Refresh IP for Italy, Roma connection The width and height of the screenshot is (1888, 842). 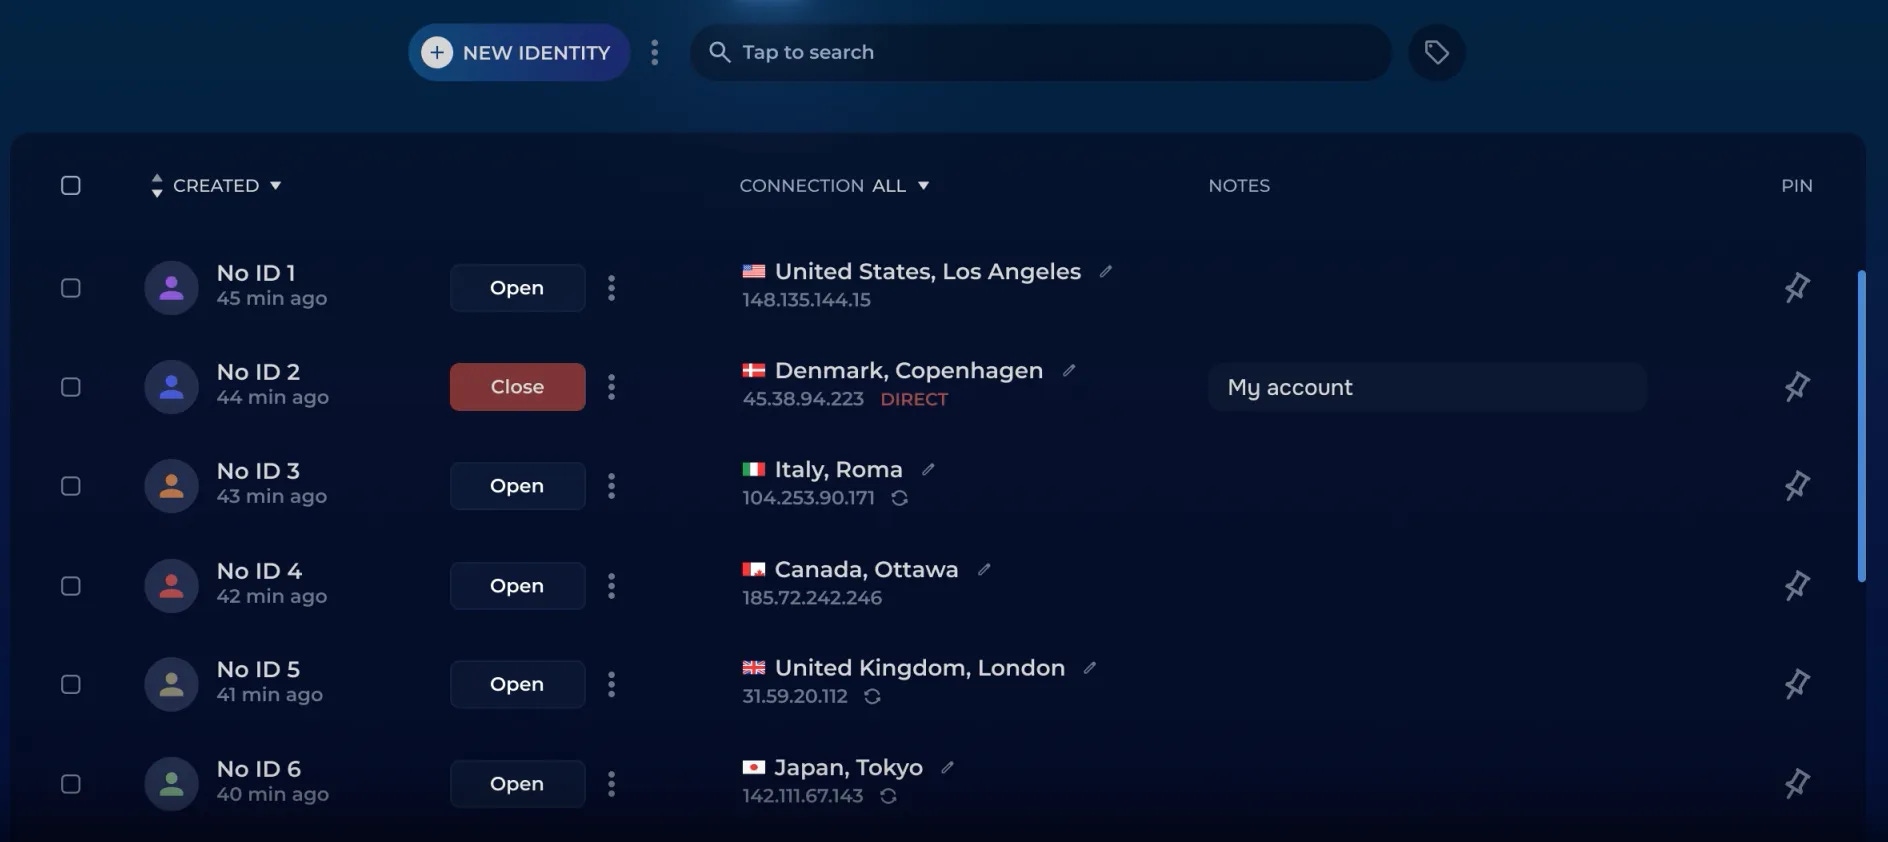pyautogui.click(x=899, y=498)
